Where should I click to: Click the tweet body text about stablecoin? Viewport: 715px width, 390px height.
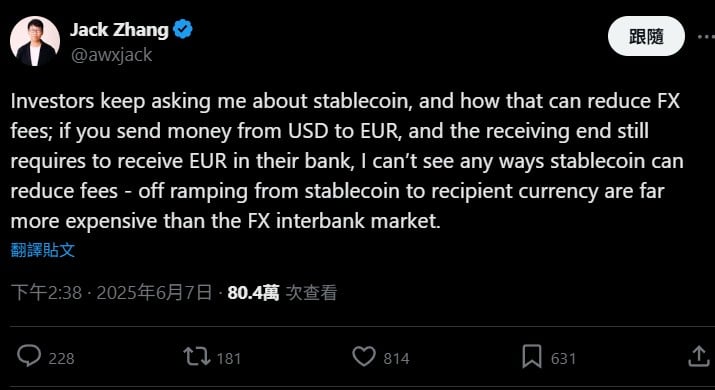click(347, 161)
